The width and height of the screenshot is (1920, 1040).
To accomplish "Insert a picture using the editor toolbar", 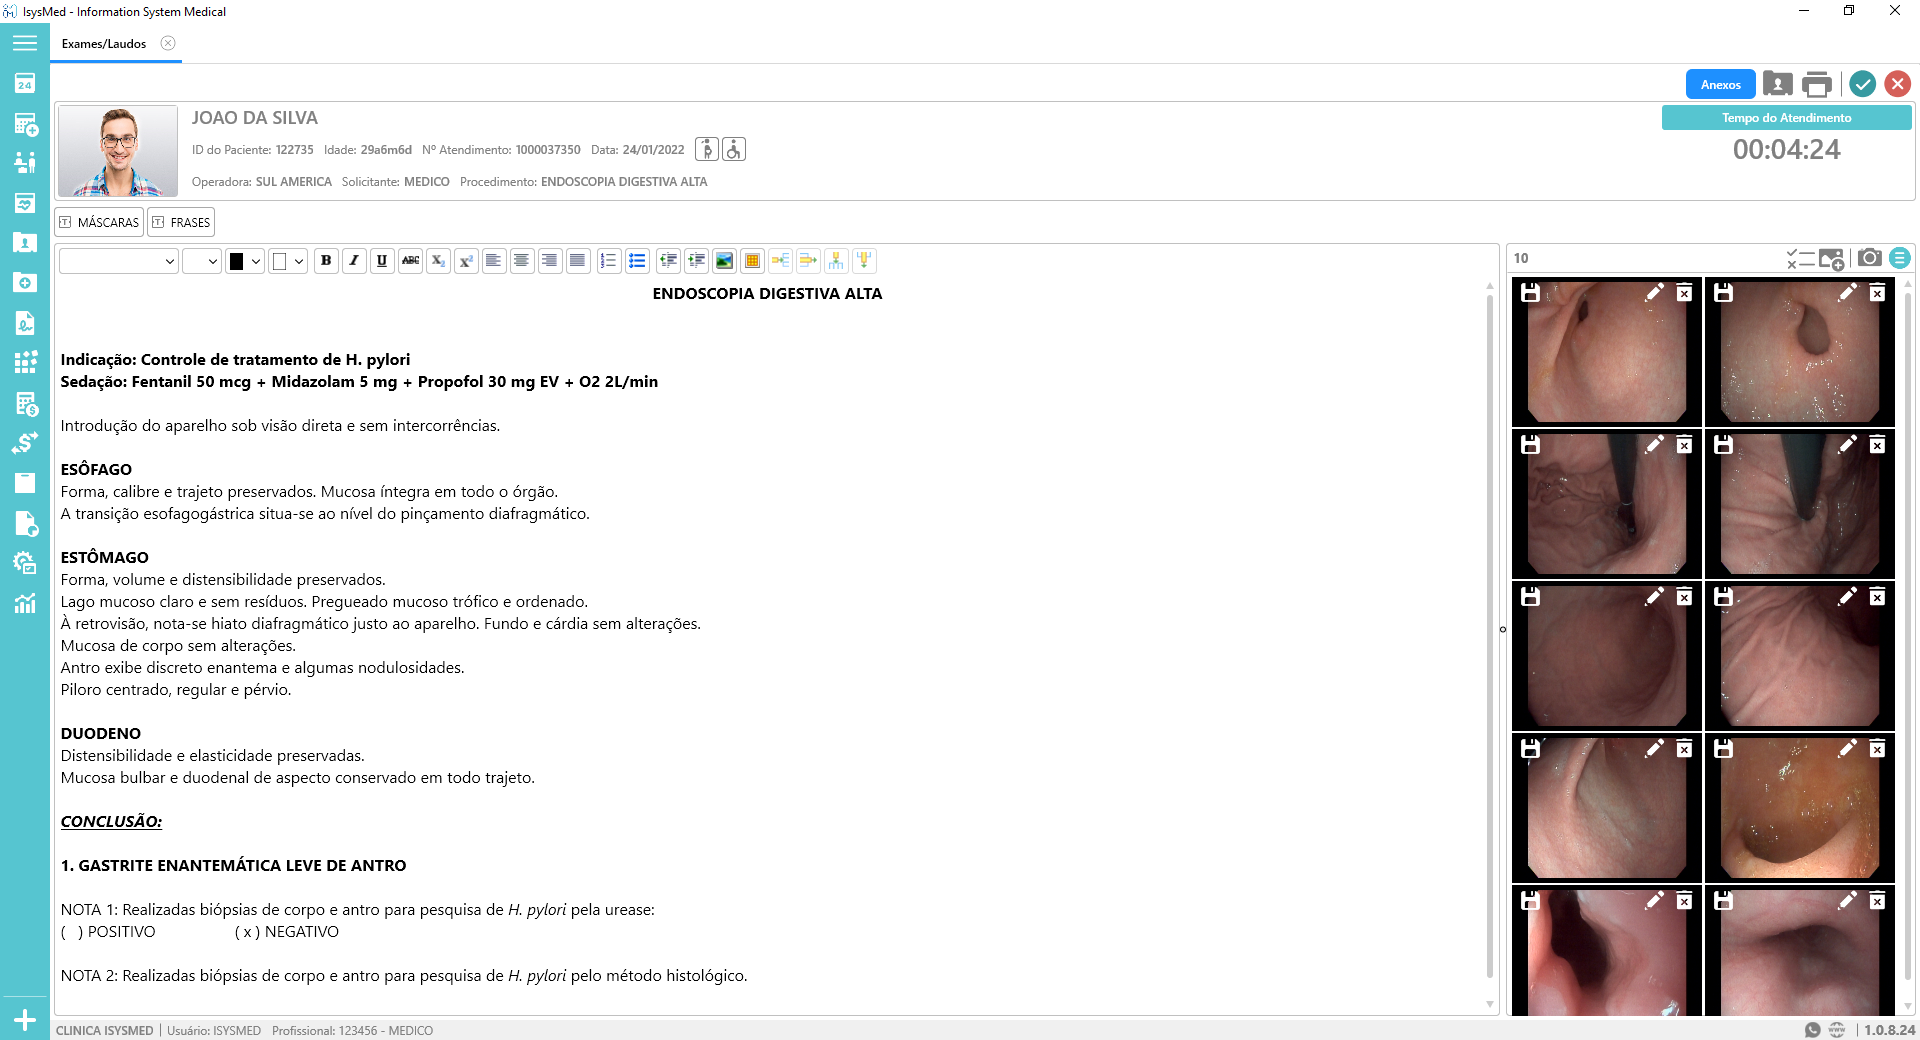I will [724, 261].
